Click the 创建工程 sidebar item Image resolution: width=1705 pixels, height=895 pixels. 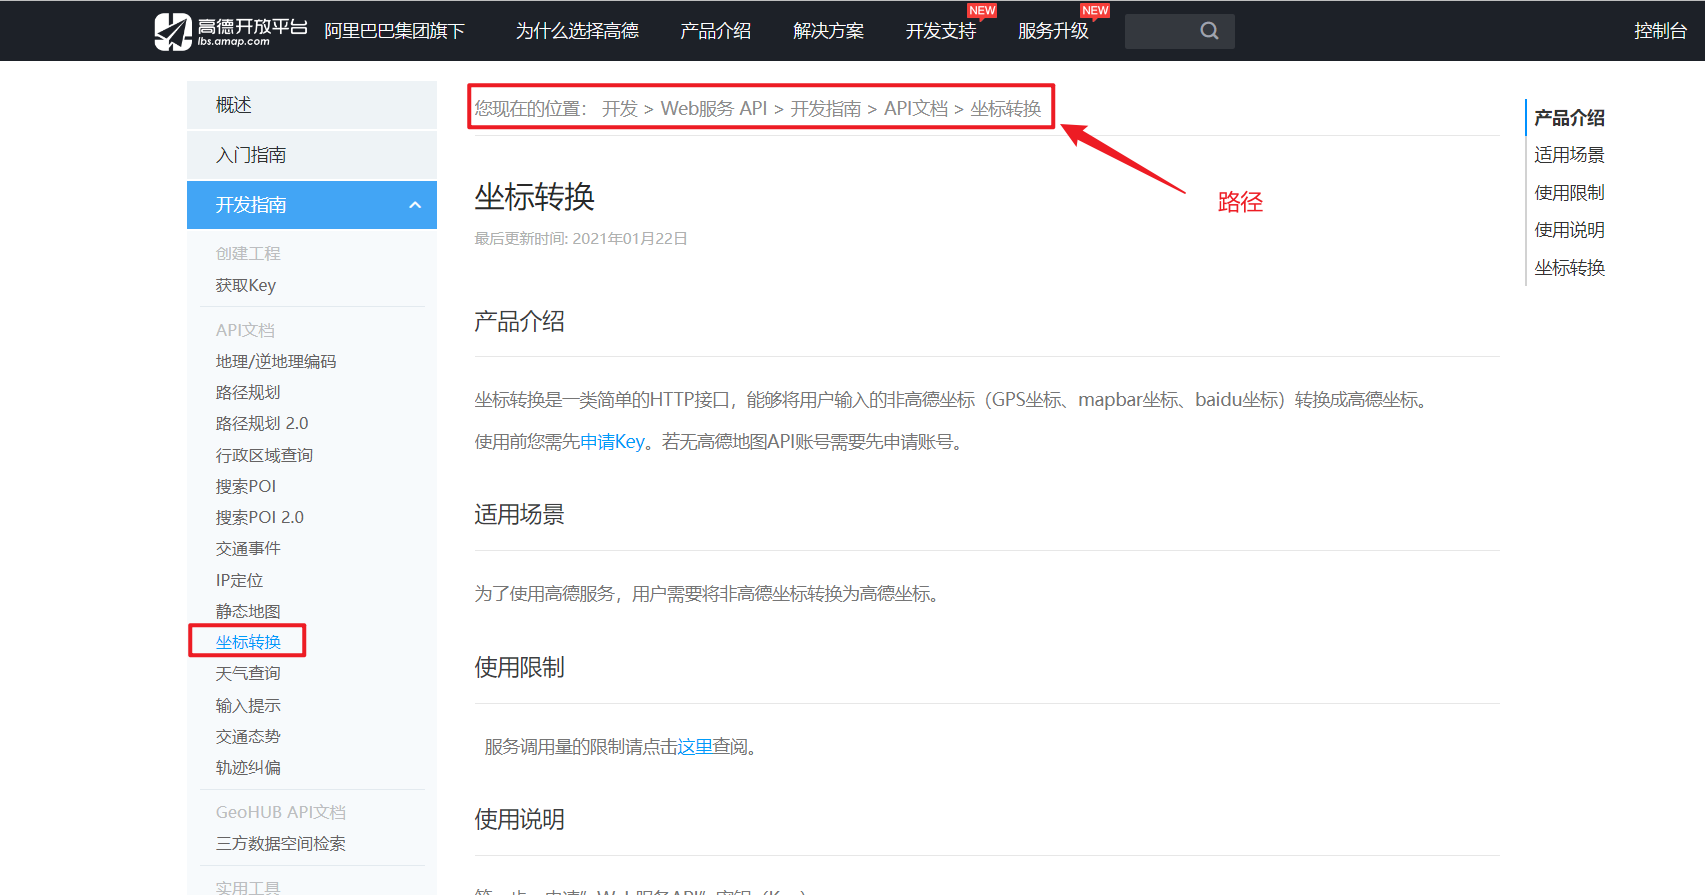click(248, 254)
